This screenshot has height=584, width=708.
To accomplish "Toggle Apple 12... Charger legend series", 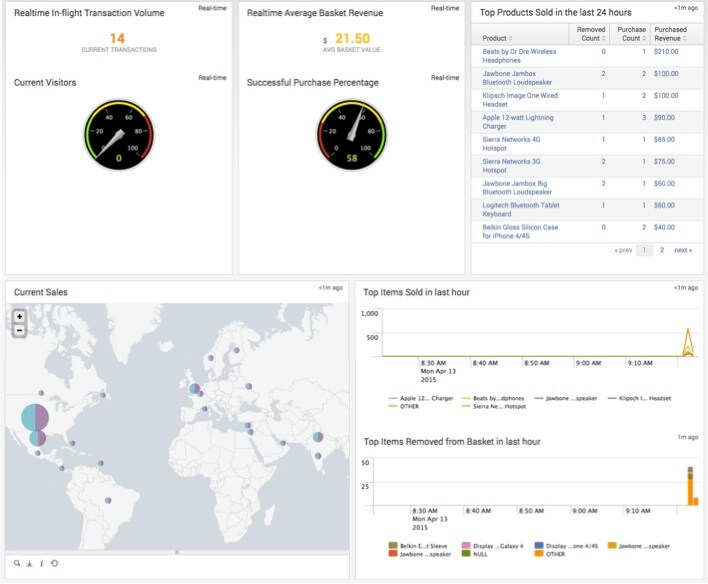I will click(421, 398).
